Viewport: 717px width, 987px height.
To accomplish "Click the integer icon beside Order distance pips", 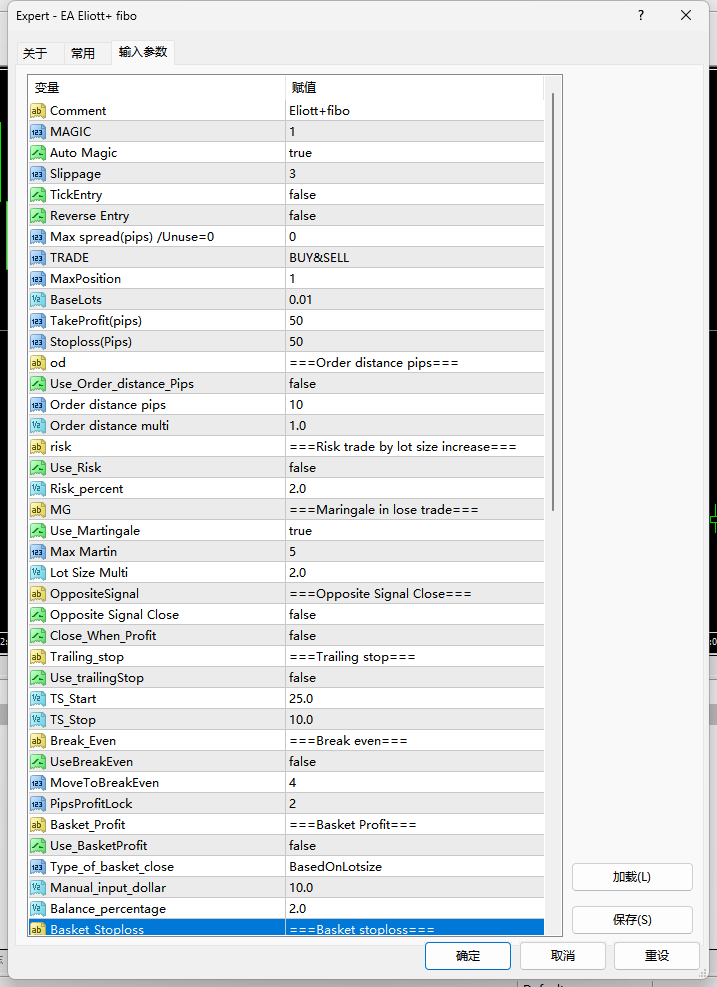I will click(38, 405).
